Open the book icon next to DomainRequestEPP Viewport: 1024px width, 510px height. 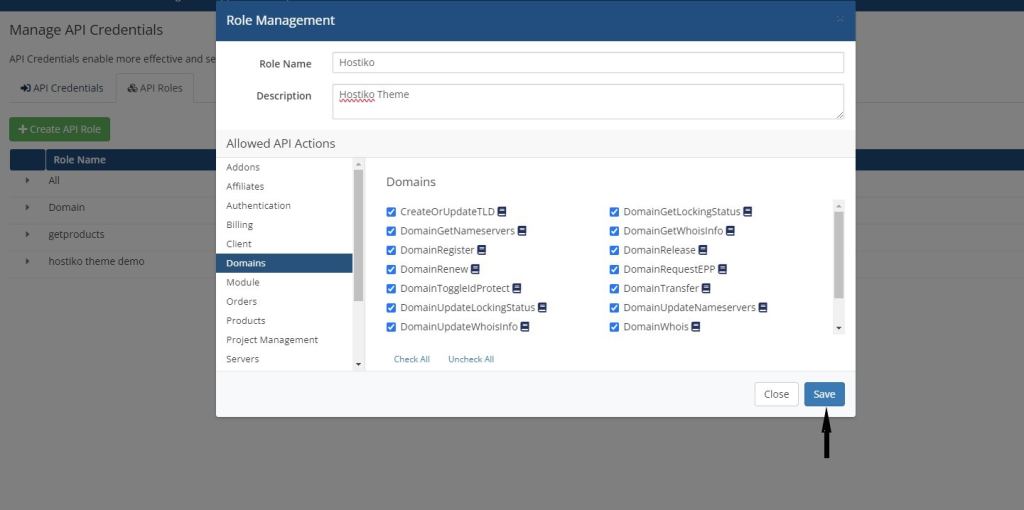(722, 269)
